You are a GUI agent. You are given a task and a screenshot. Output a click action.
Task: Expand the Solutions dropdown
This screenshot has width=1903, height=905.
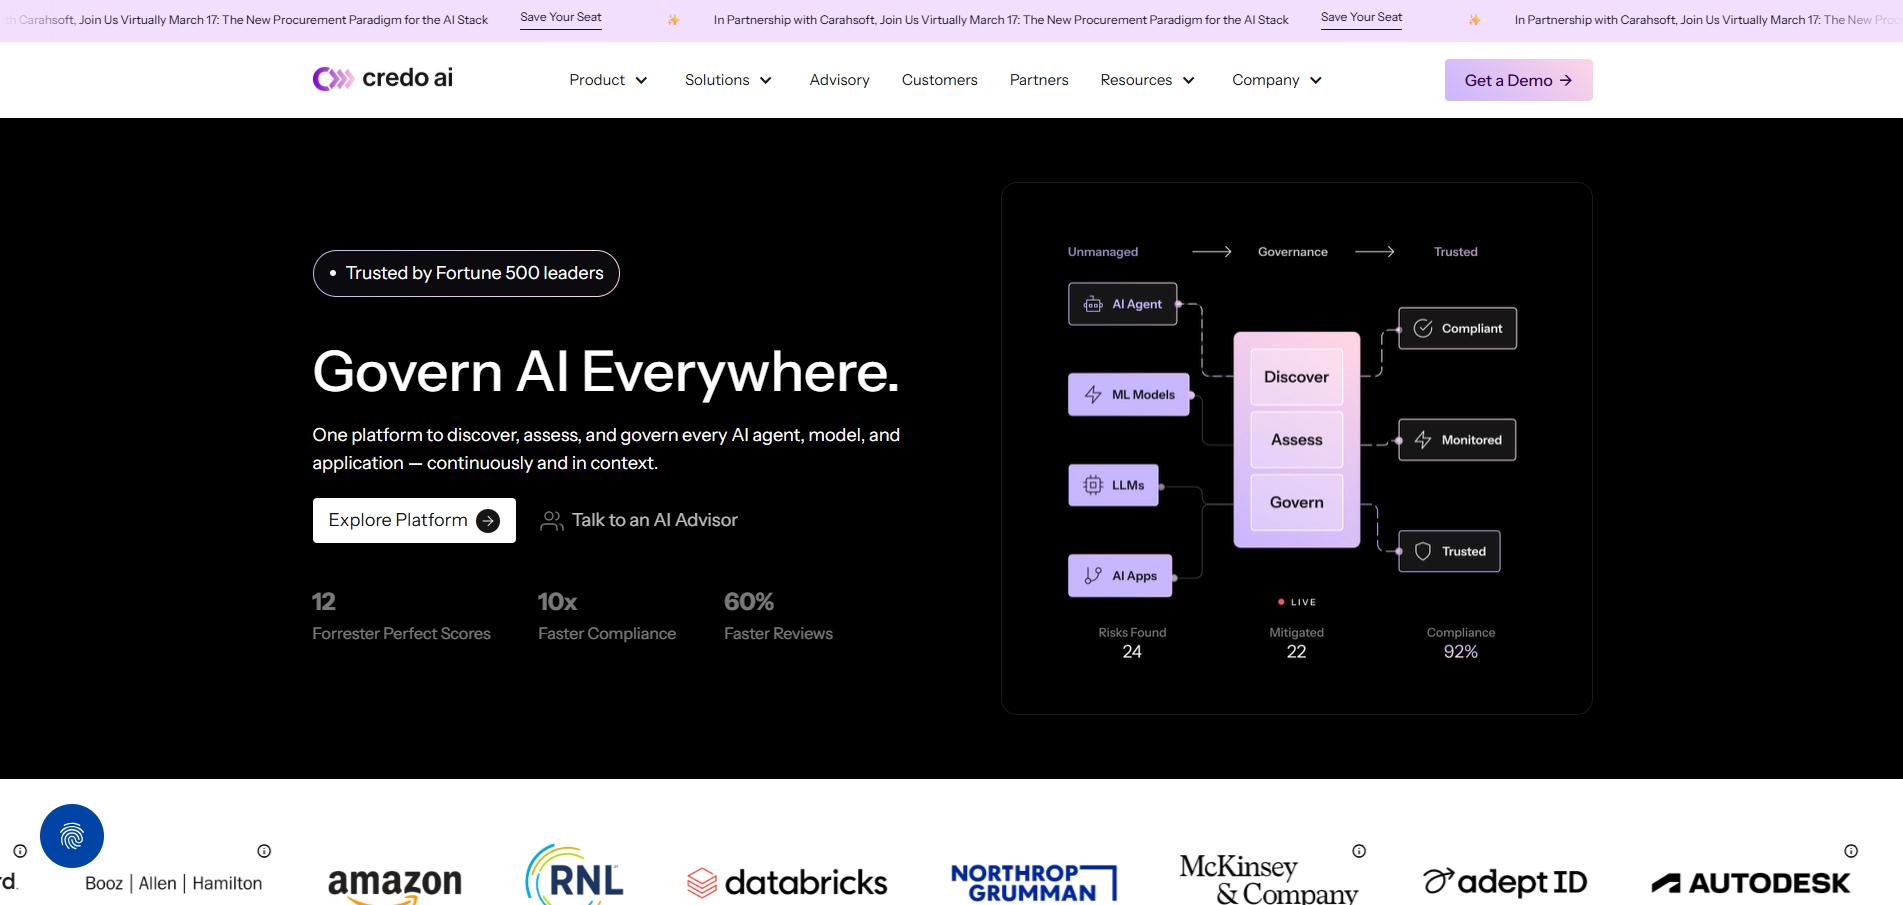point(727,80)
